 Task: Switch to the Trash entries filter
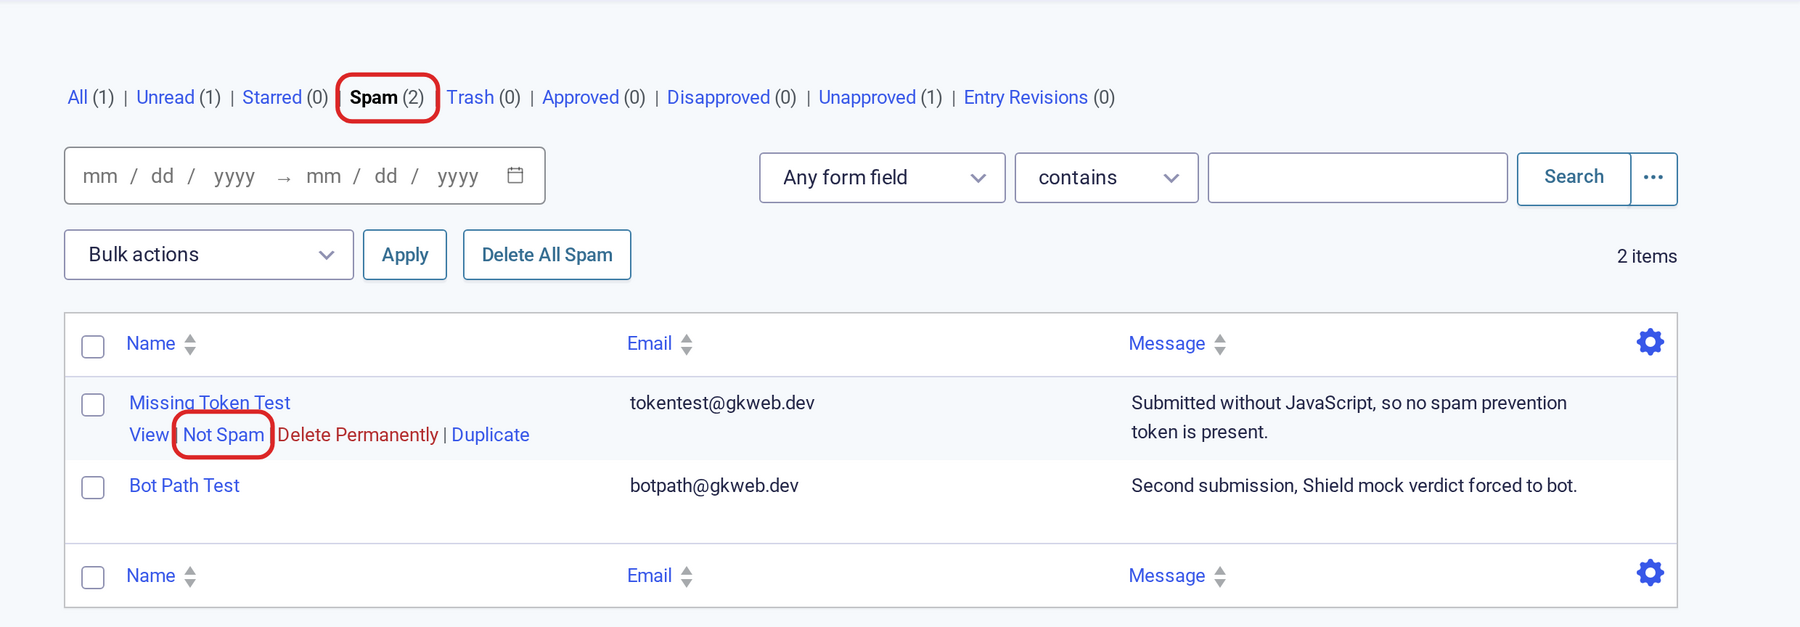(470, 97)
